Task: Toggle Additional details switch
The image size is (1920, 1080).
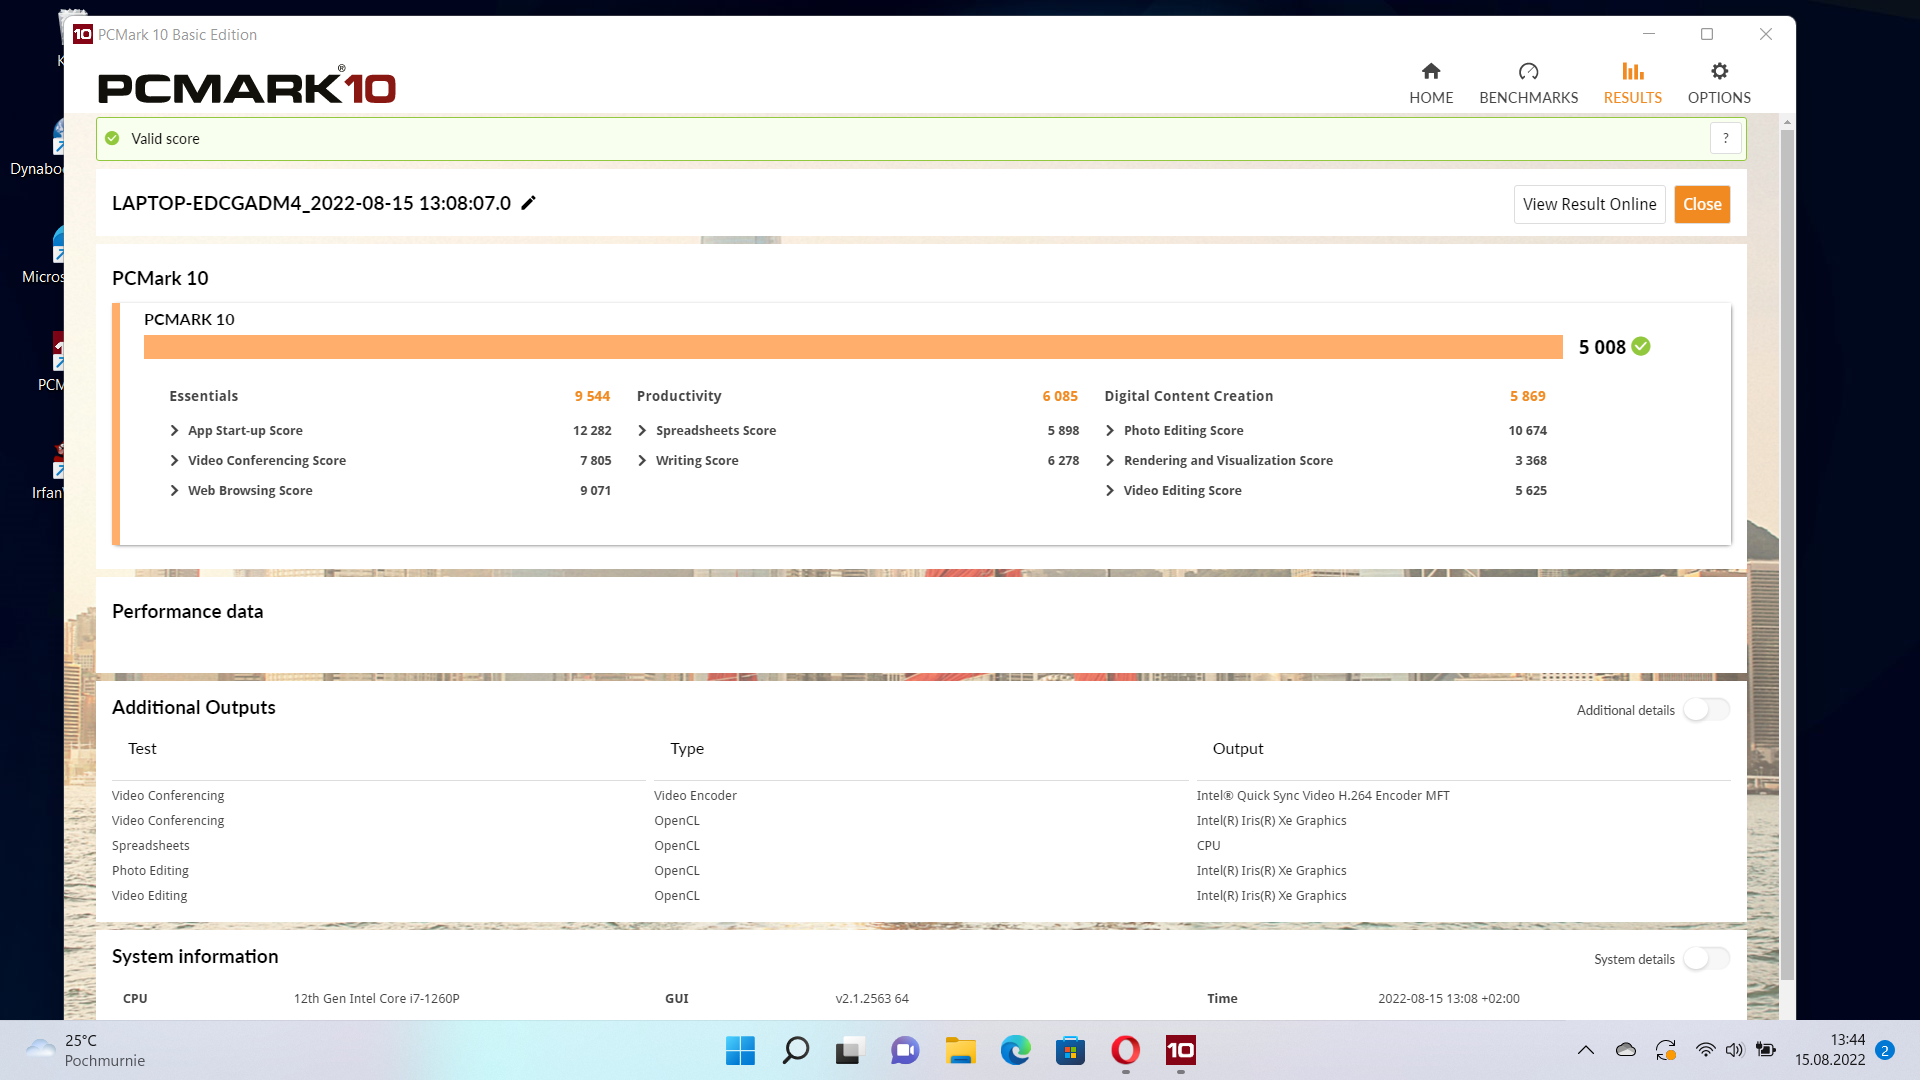Action: click(x=1706, y=709)
